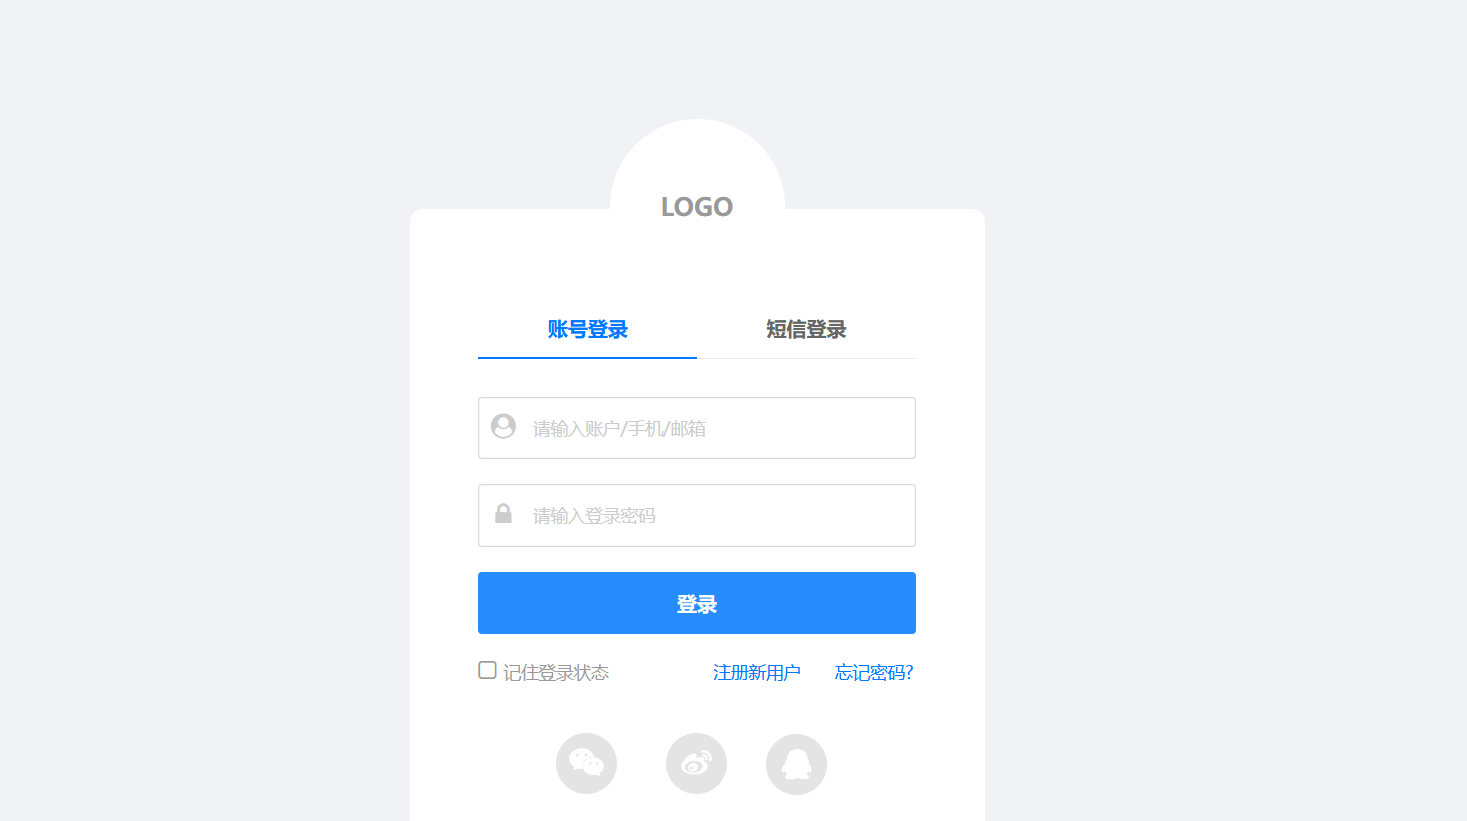Image resolution: width=1467 pixels, height=821 pixels.
Task: Click the blue 登录 button
Action: click(x=697, y=603)
